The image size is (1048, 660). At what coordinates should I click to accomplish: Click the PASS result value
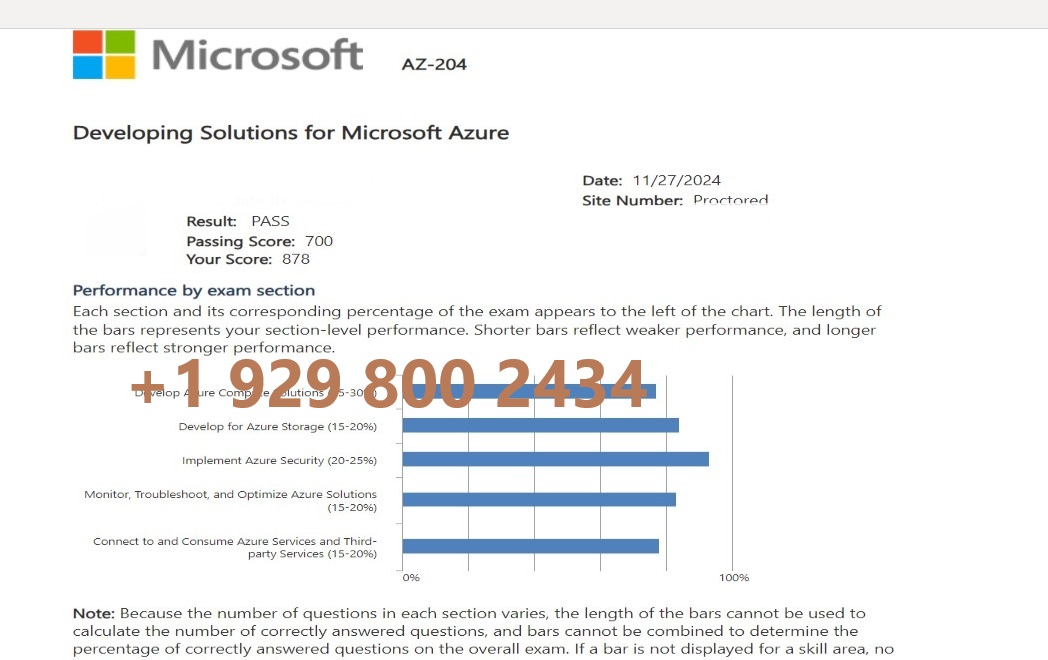point(270,221)
